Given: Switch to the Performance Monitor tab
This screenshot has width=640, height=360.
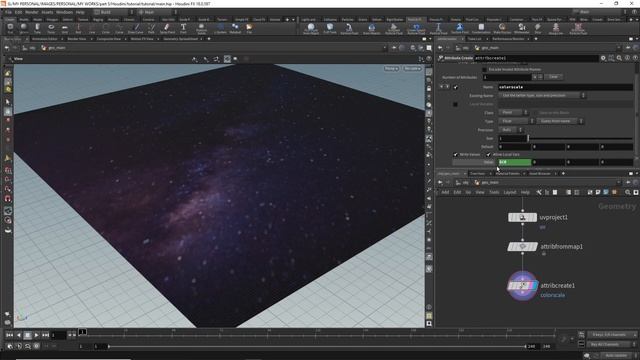Looking at the screenshot, I should [508, 39].
